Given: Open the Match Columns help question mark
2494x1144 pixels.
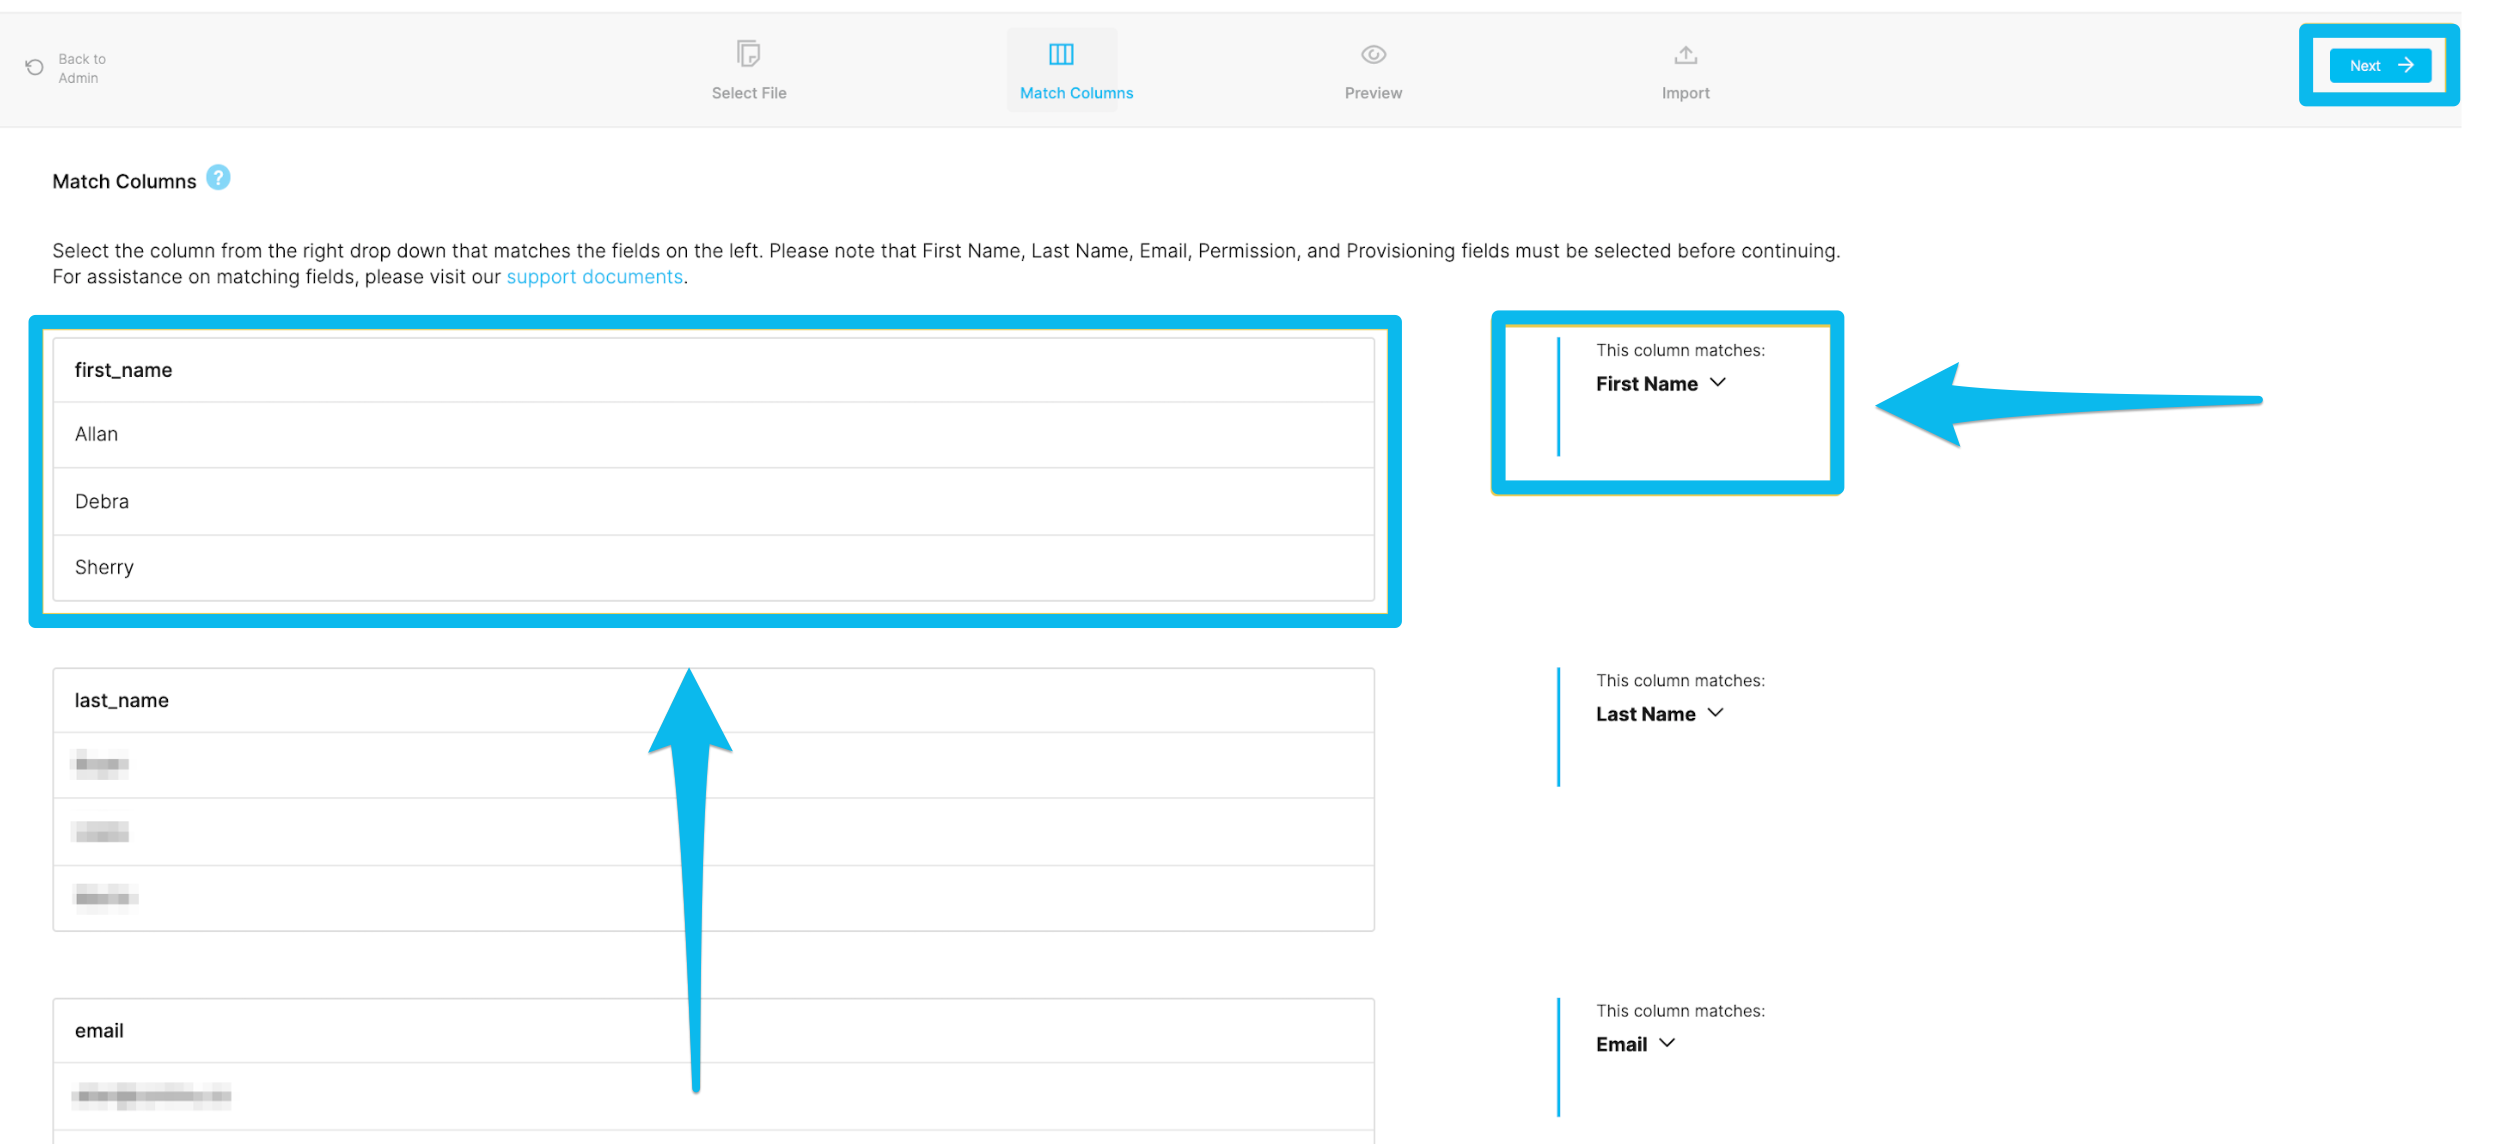Looking at the screenshot, I should point(218,178).
